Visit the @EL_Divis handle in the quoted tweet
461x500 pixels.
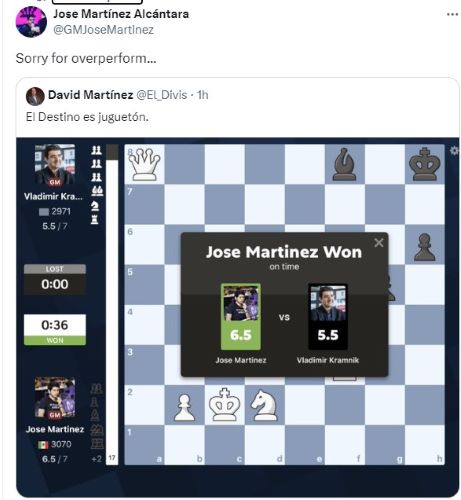click(x=162, y=95)
